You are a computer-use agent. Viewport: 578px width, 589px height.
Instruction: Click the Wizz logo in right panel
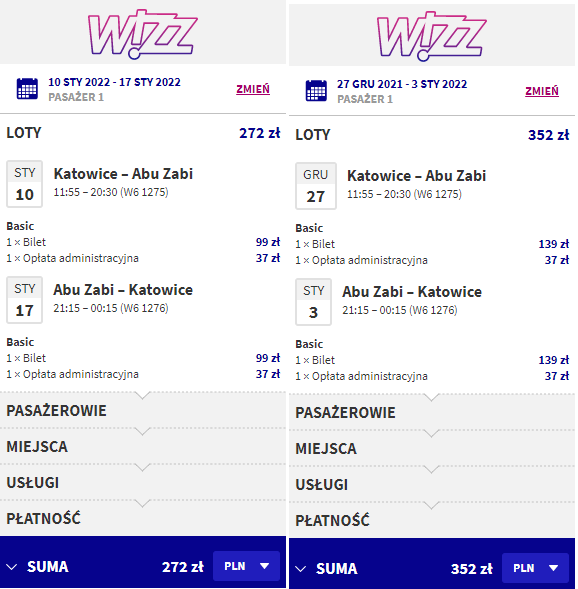pyautogui.click(x=432, y=36)
